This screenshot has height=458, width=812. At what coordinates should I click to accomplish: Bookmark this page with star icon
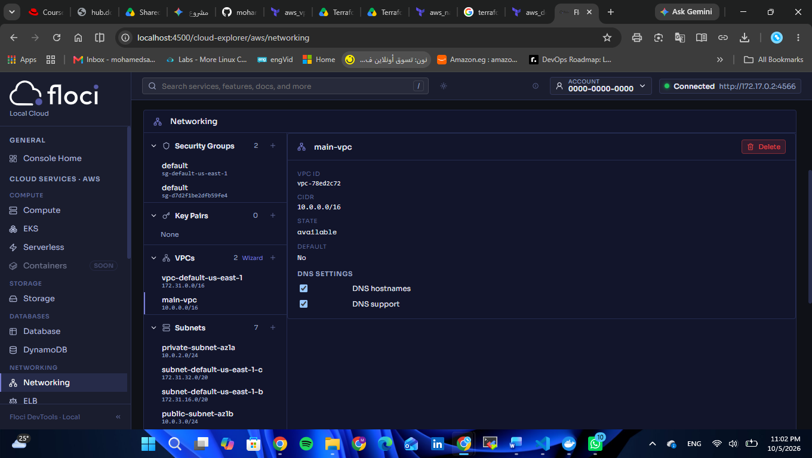[607, 38]
